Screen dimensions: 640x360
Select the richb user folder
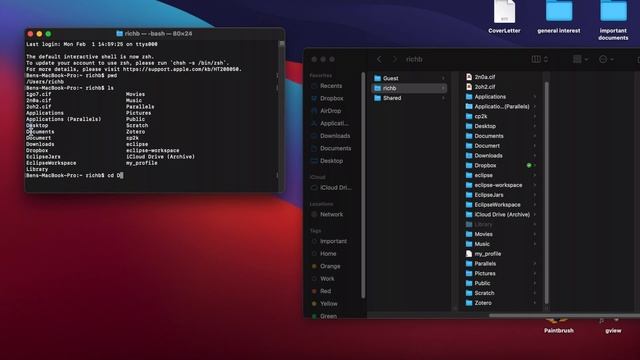tap(409, 88)
